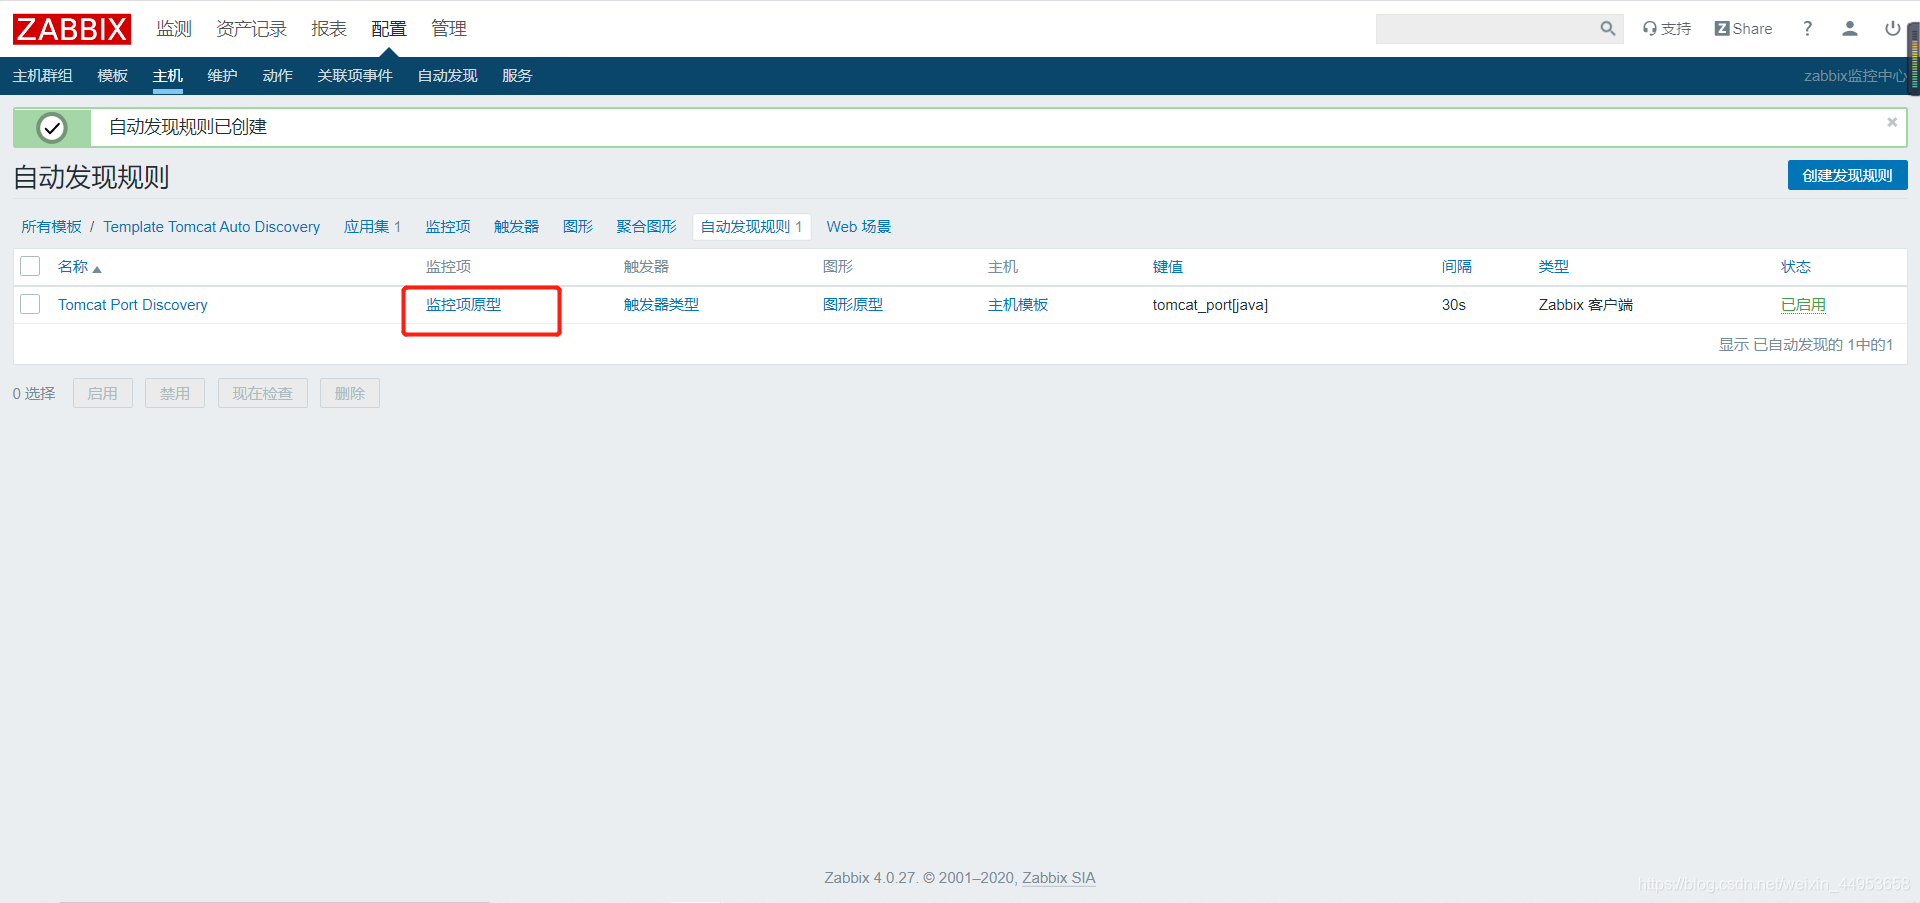This screenshot has height=903, width=1920.
Task: Click the logout power icon
Action: pos(1892,29)
